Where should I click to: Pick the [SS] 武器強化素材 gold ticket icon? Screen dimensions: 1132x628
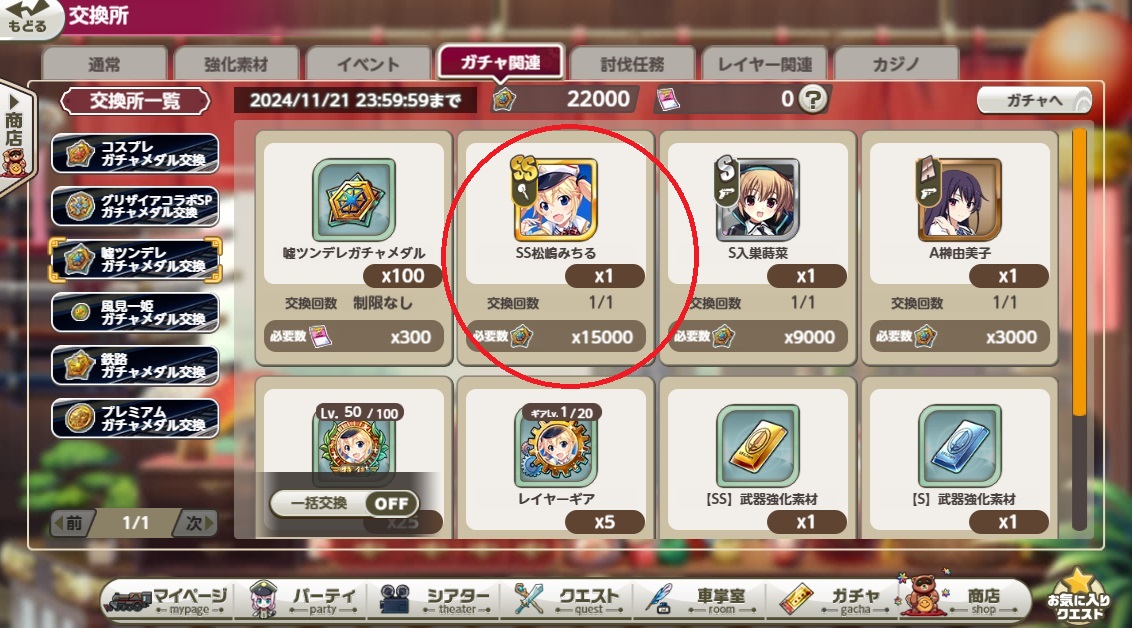[x=758, y=445]
